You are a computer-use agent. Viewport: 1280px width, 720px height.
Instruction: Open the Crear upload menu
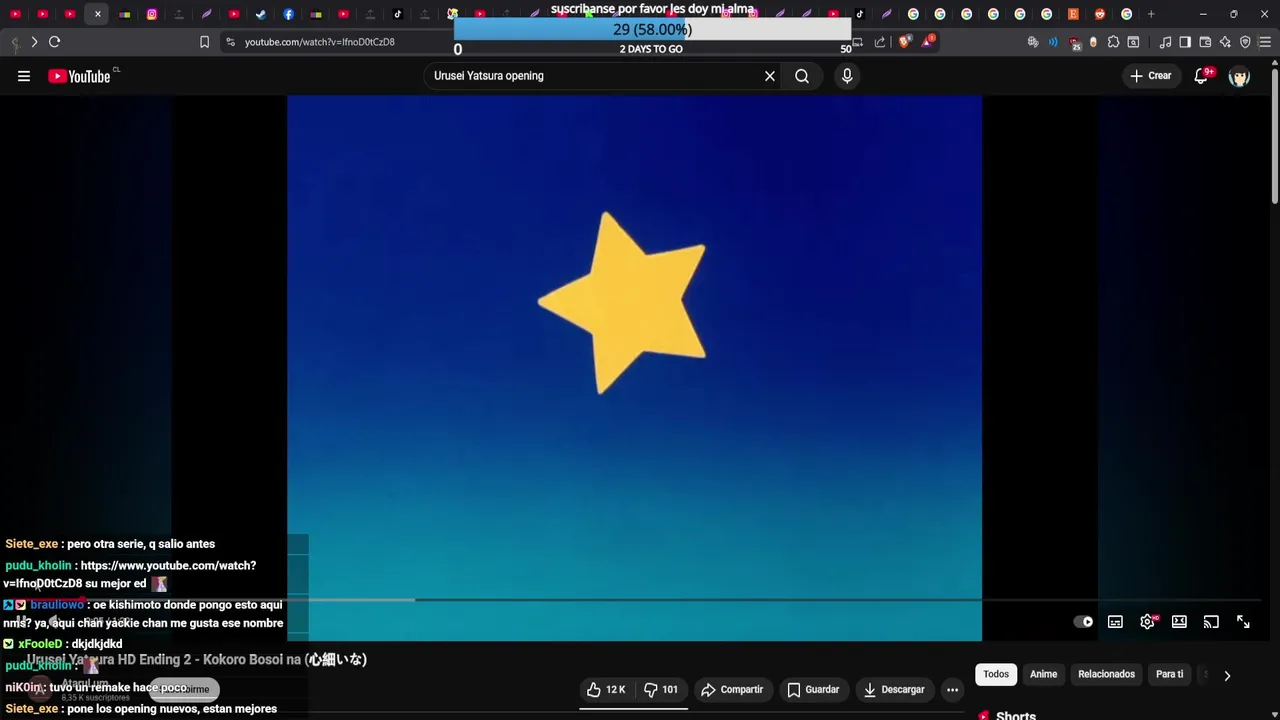click(1150, 76)
